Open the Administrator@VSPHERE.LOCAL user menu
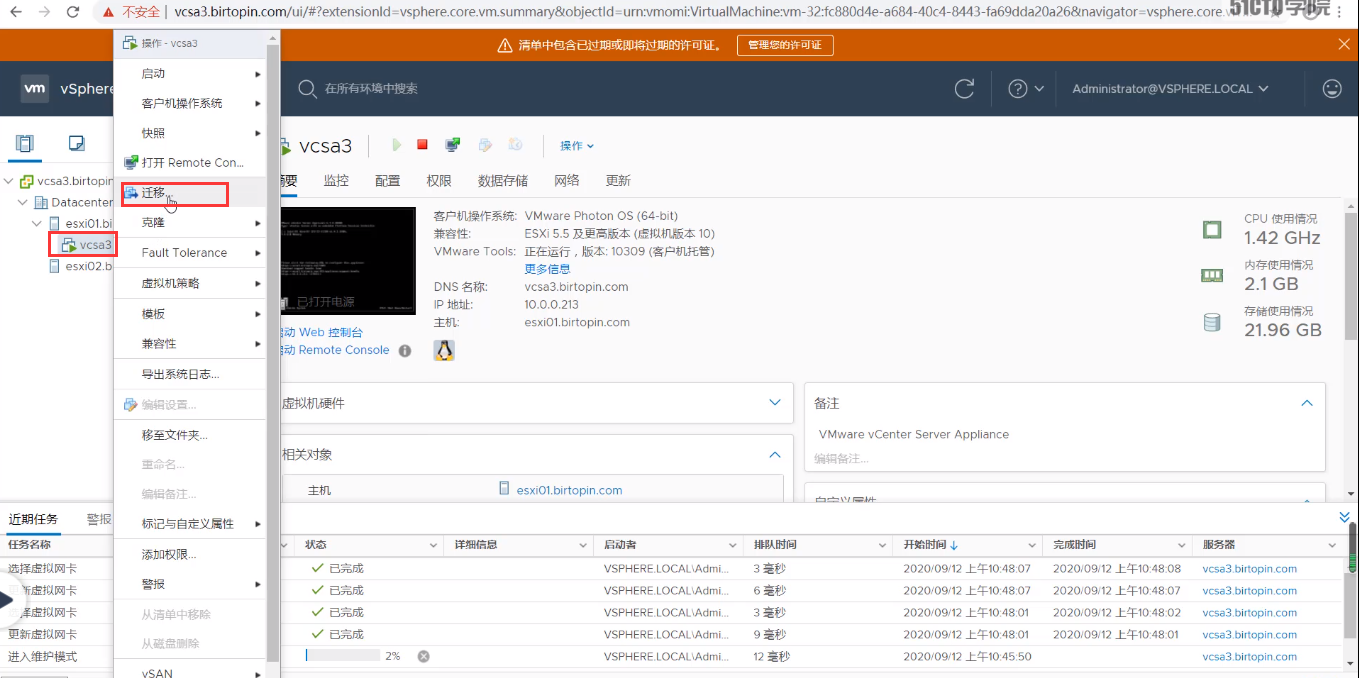The width and height of the screenshot is (1359, 678). click(1170, 88)
